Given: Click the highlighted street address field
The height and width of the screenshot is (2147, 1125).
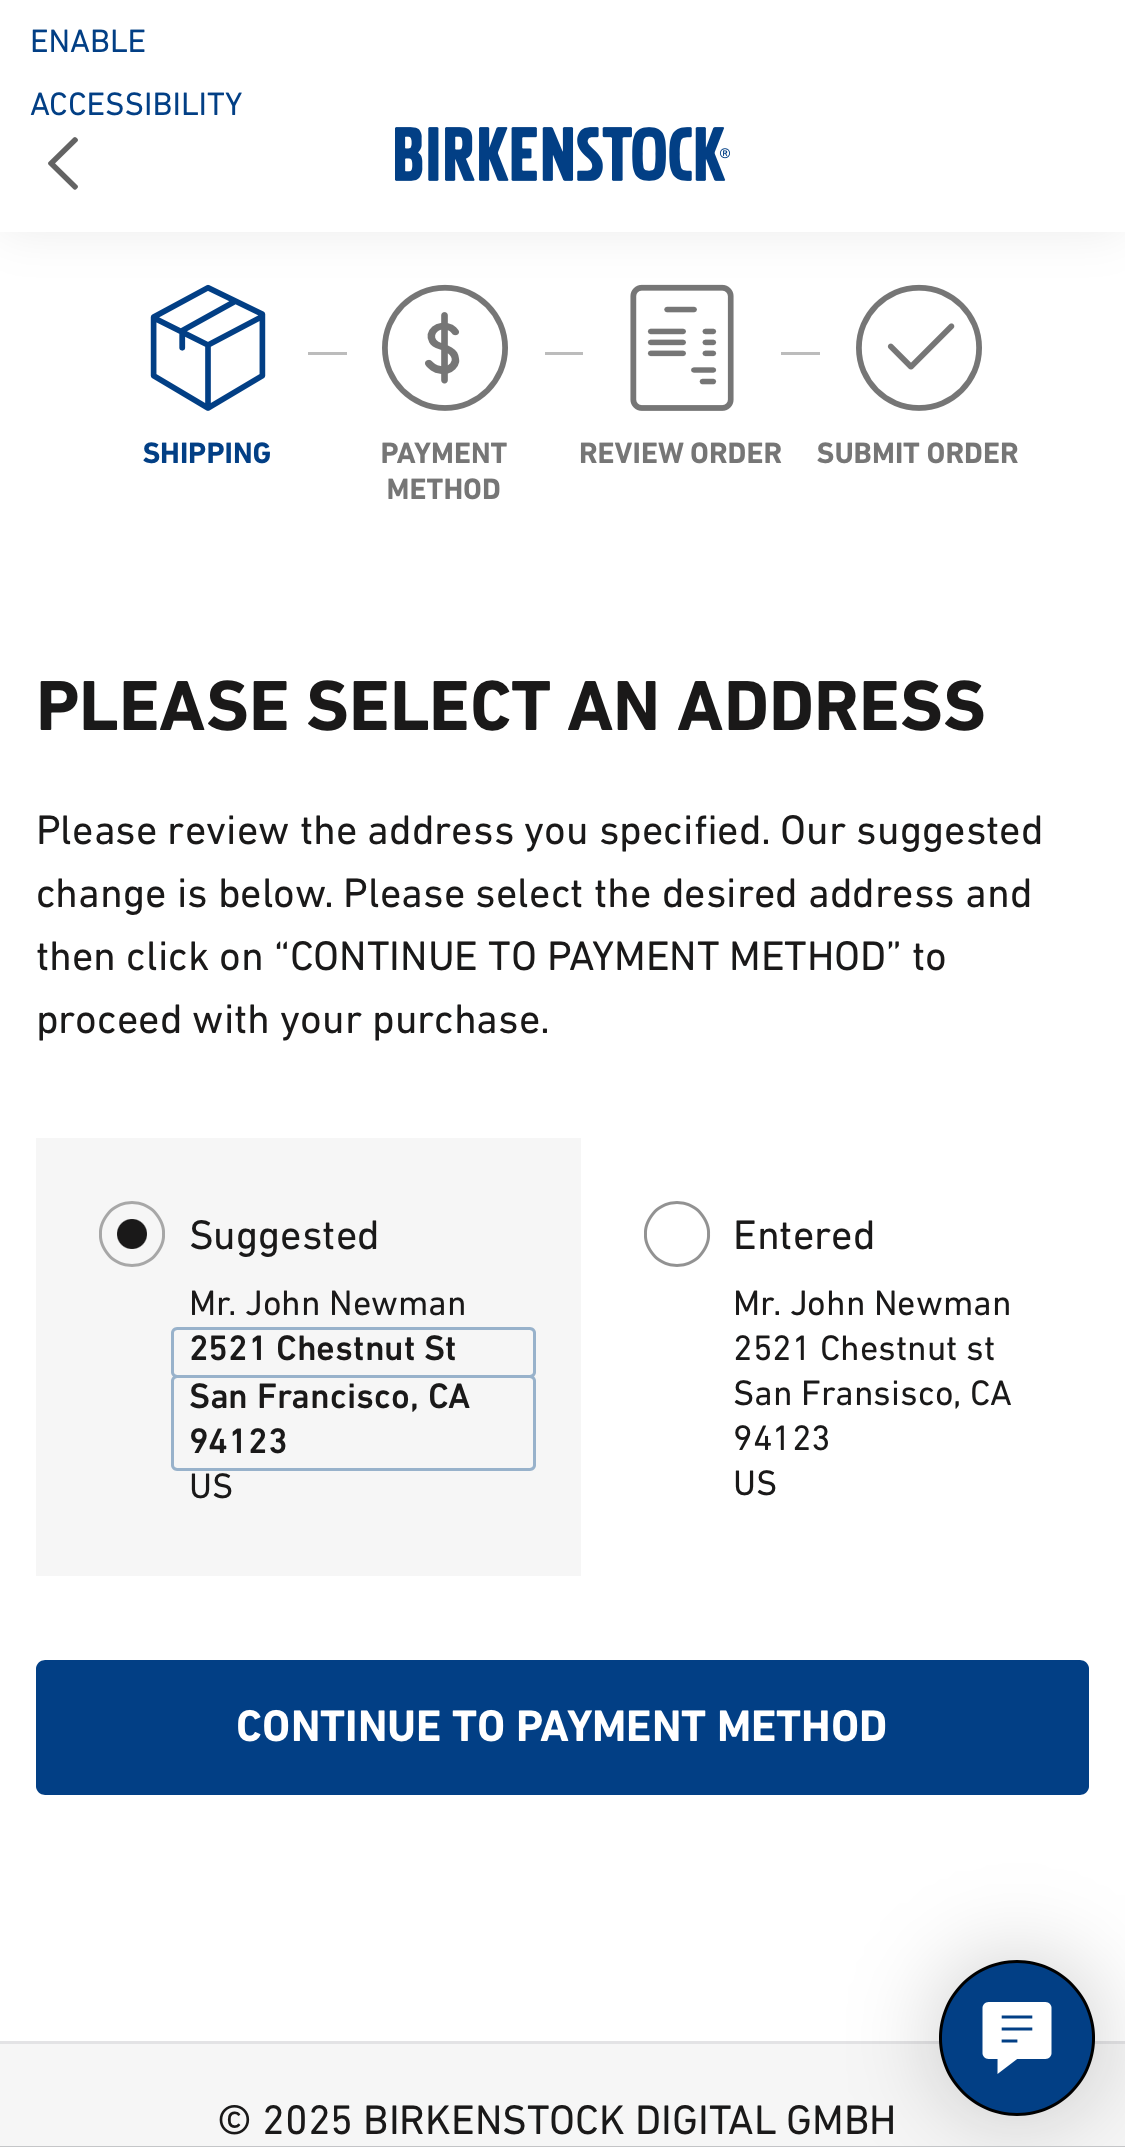Looking at the screenshot, I should (353, 1351).
